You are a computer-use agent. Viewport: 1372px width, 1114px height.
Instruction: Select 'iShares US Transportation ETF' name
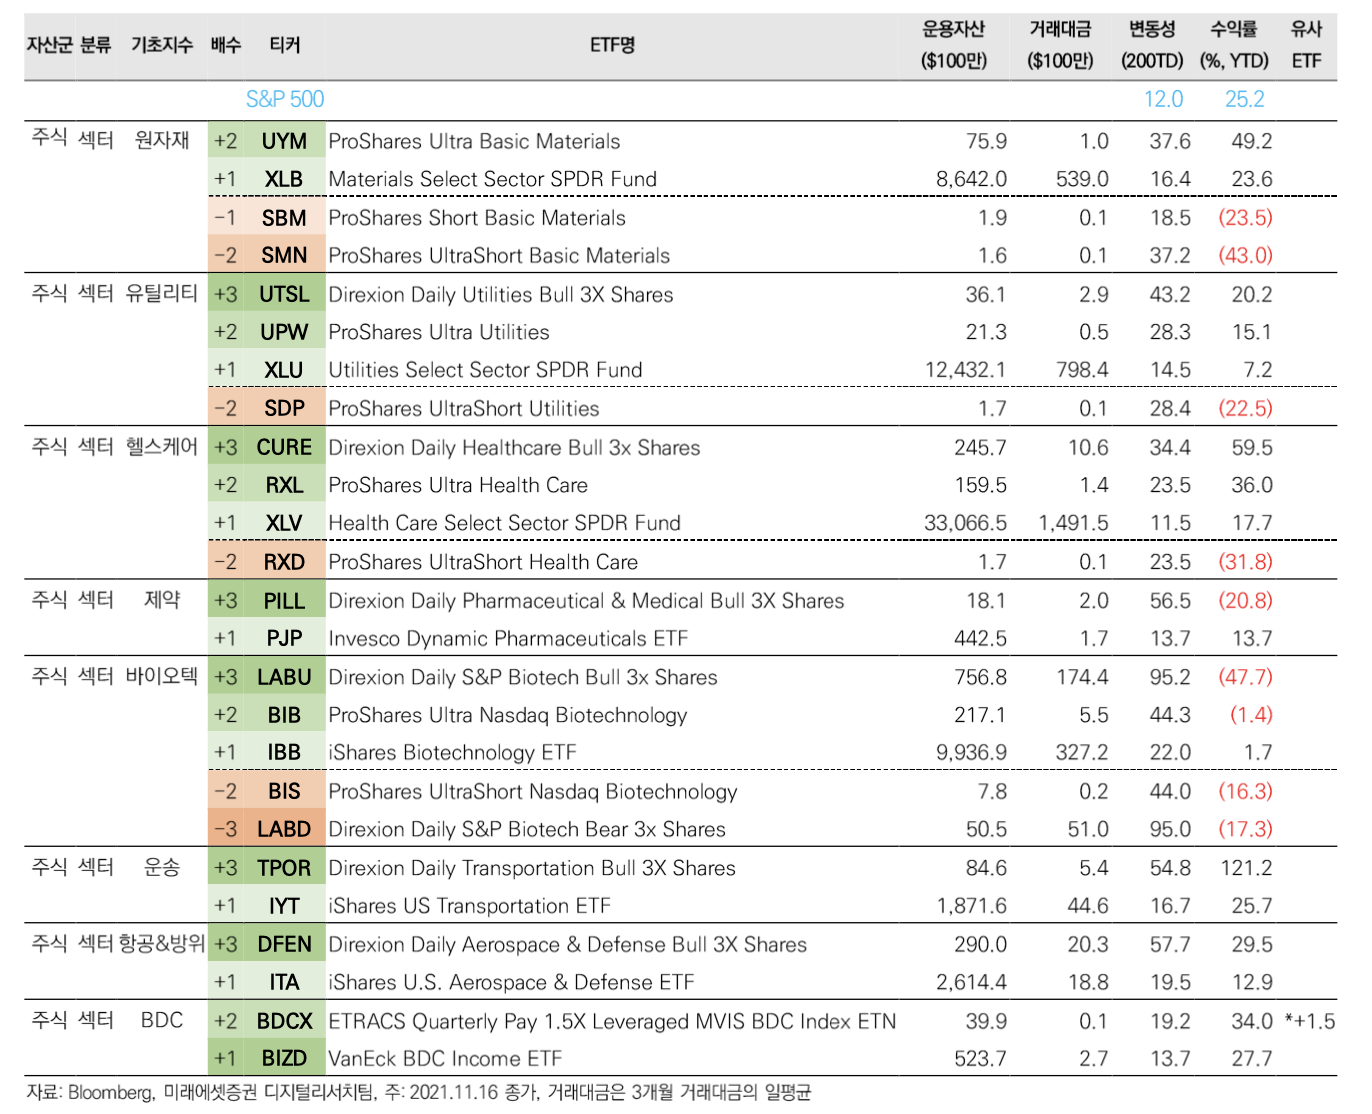point(469,906)
